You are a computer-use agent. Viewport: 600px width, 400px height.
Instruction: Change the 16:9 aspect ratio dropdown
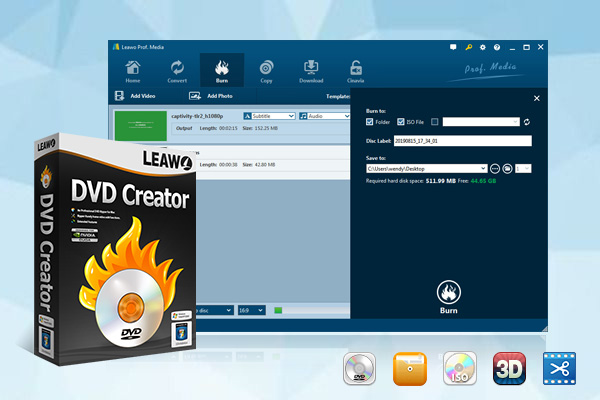pos(251,310)
